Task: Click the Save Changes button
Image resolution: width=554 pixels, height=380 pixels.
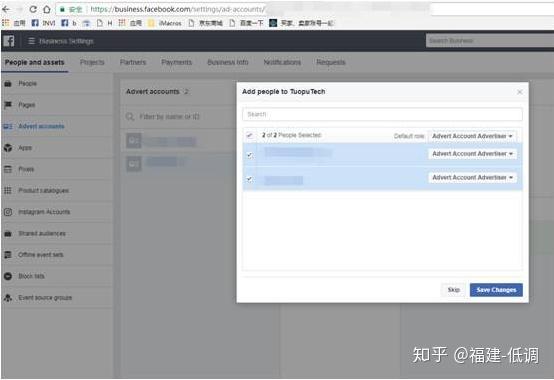Action: pyautogui.click(x=496, y=290)
